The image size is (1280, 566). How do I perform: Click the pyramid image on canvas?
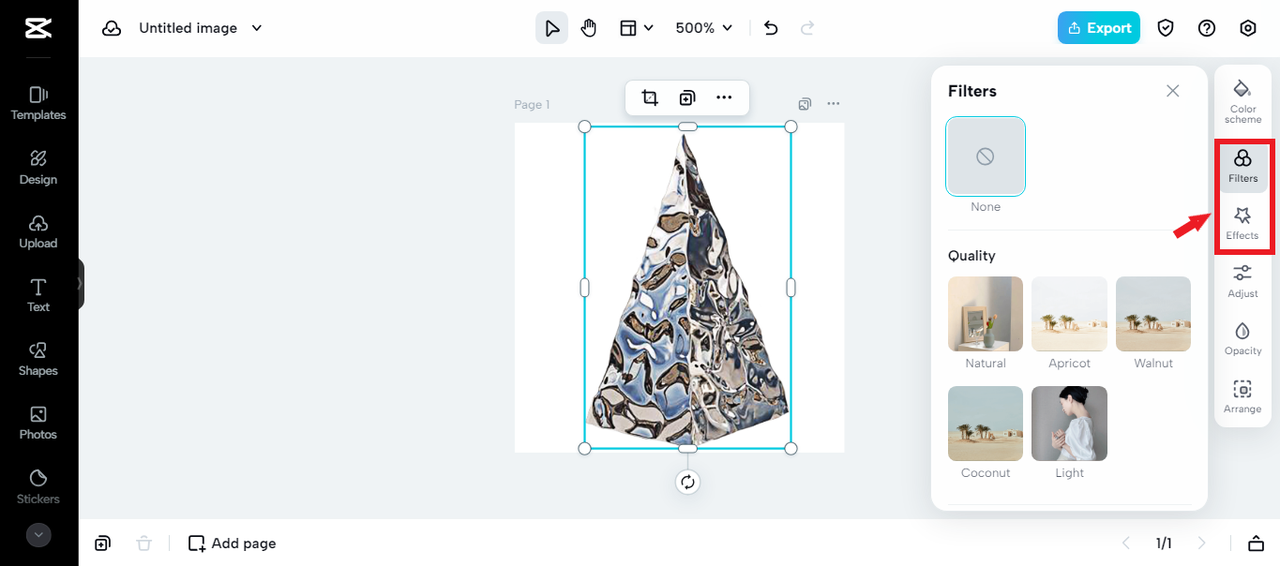coord(688,288)
